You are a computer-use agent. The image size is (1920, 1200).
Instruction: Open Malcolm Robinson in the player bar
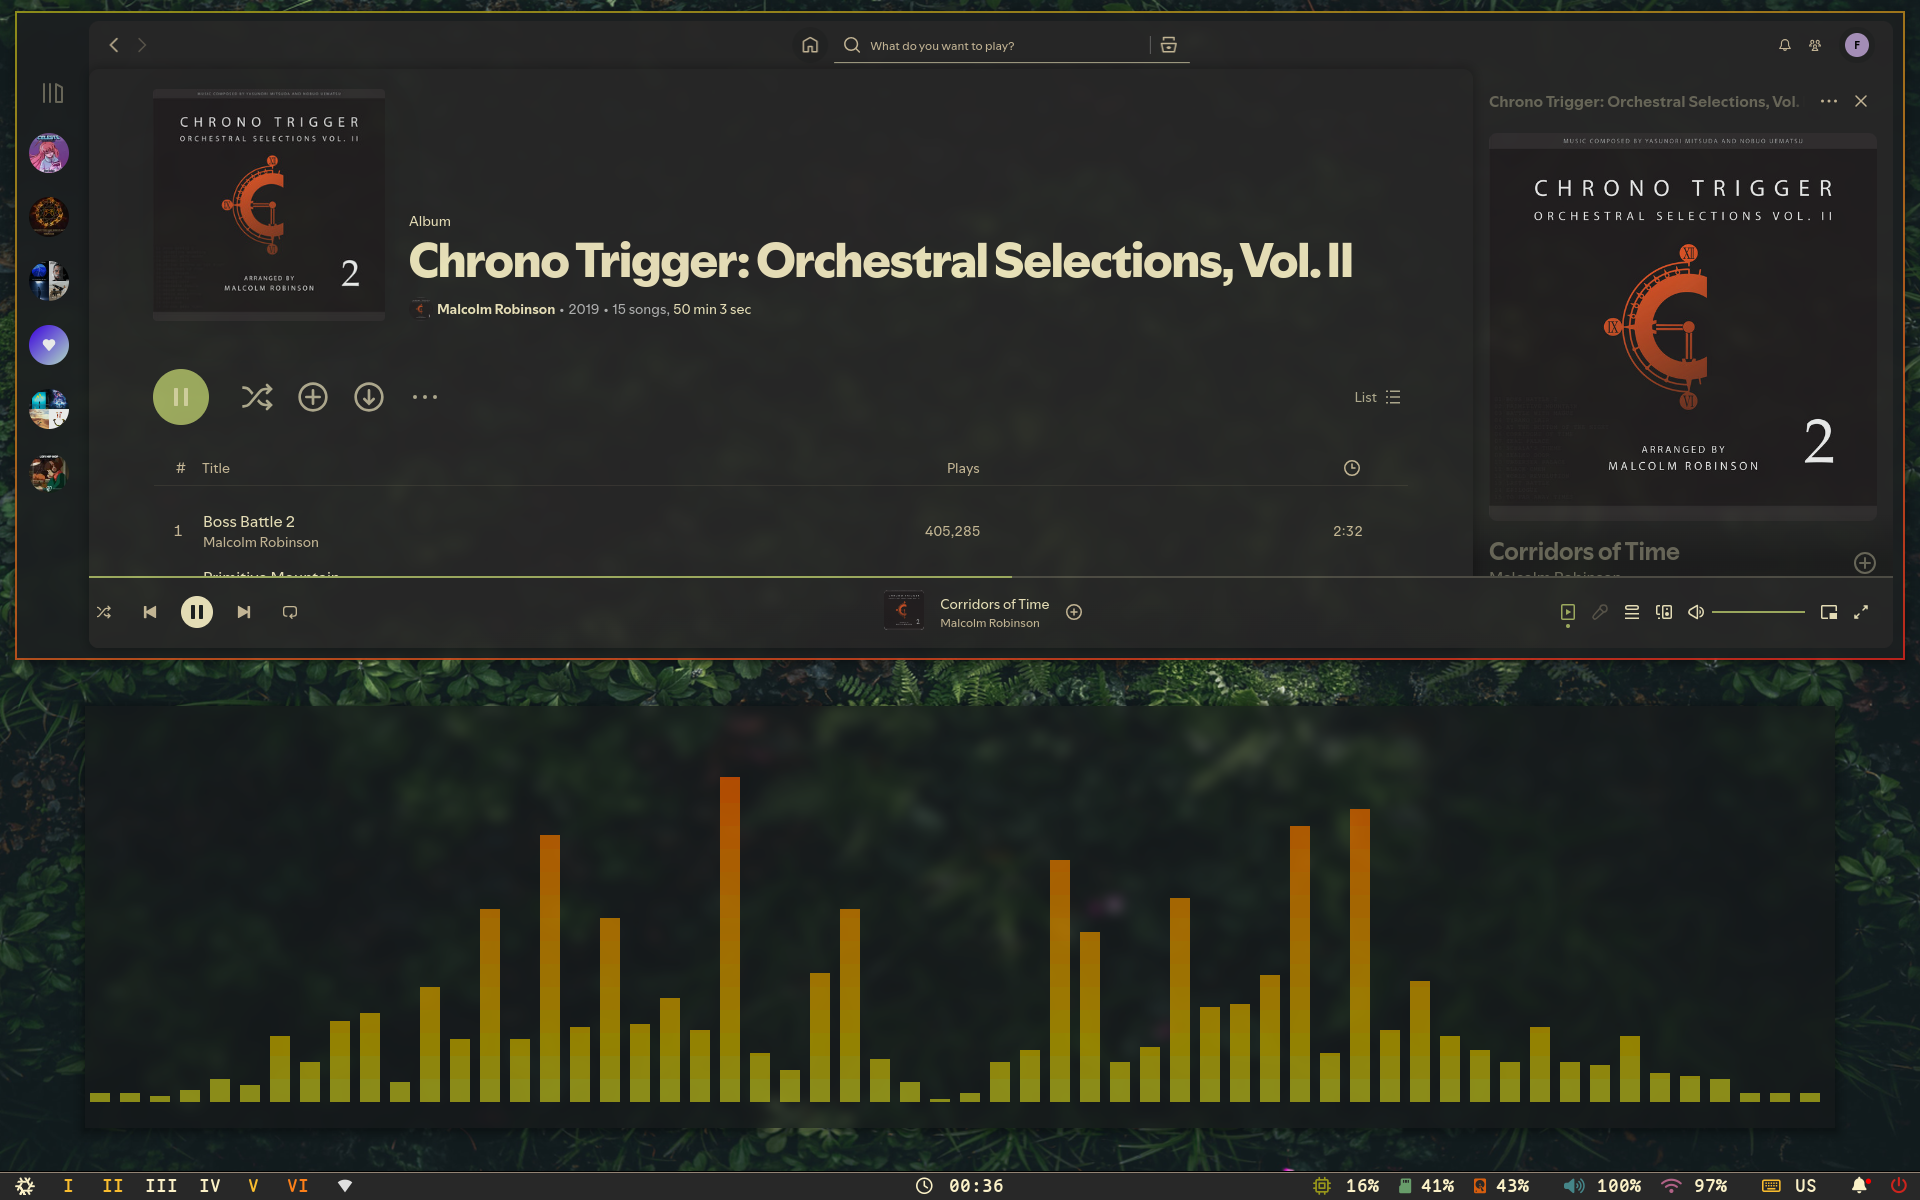point(990,623)
